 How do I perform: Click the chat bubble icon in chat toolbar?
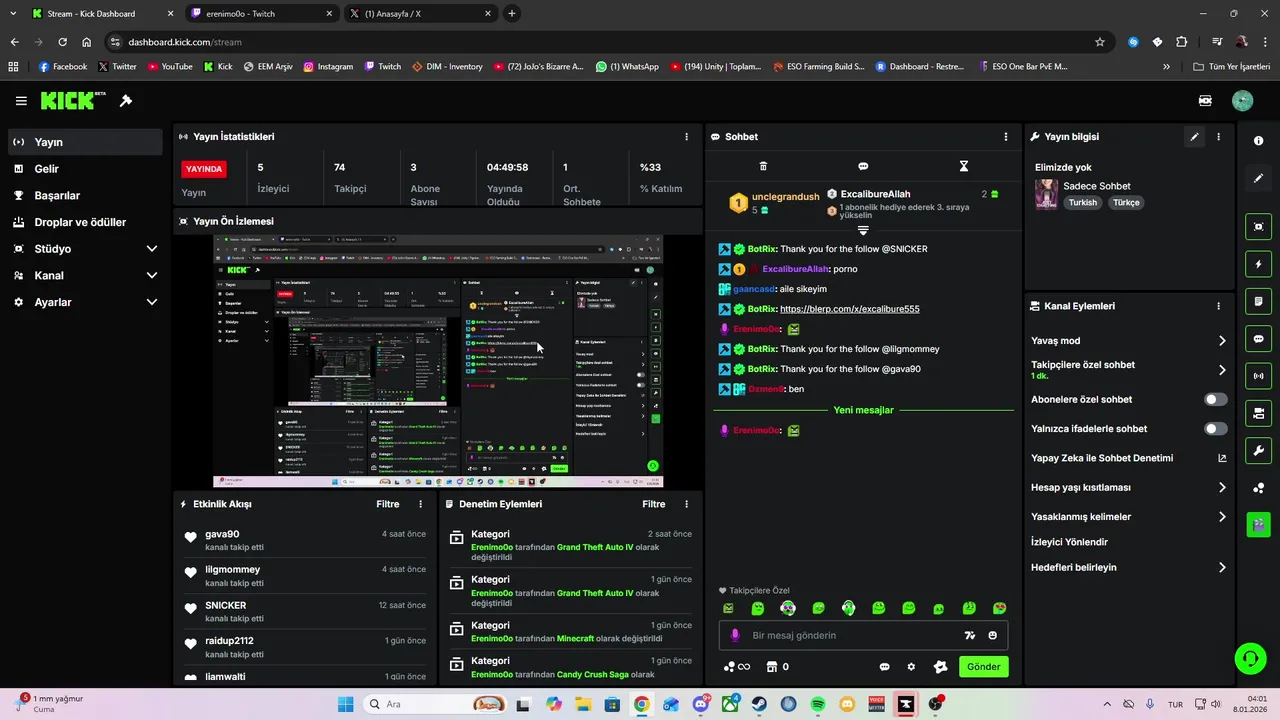point(863,167)
